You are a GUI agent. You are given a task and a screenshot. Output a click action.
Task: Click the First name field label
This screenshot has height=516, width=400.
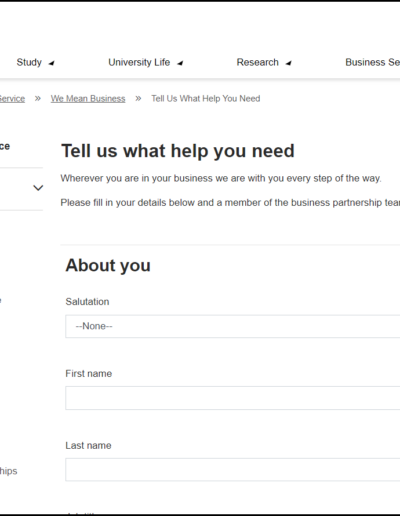[89, 374]
